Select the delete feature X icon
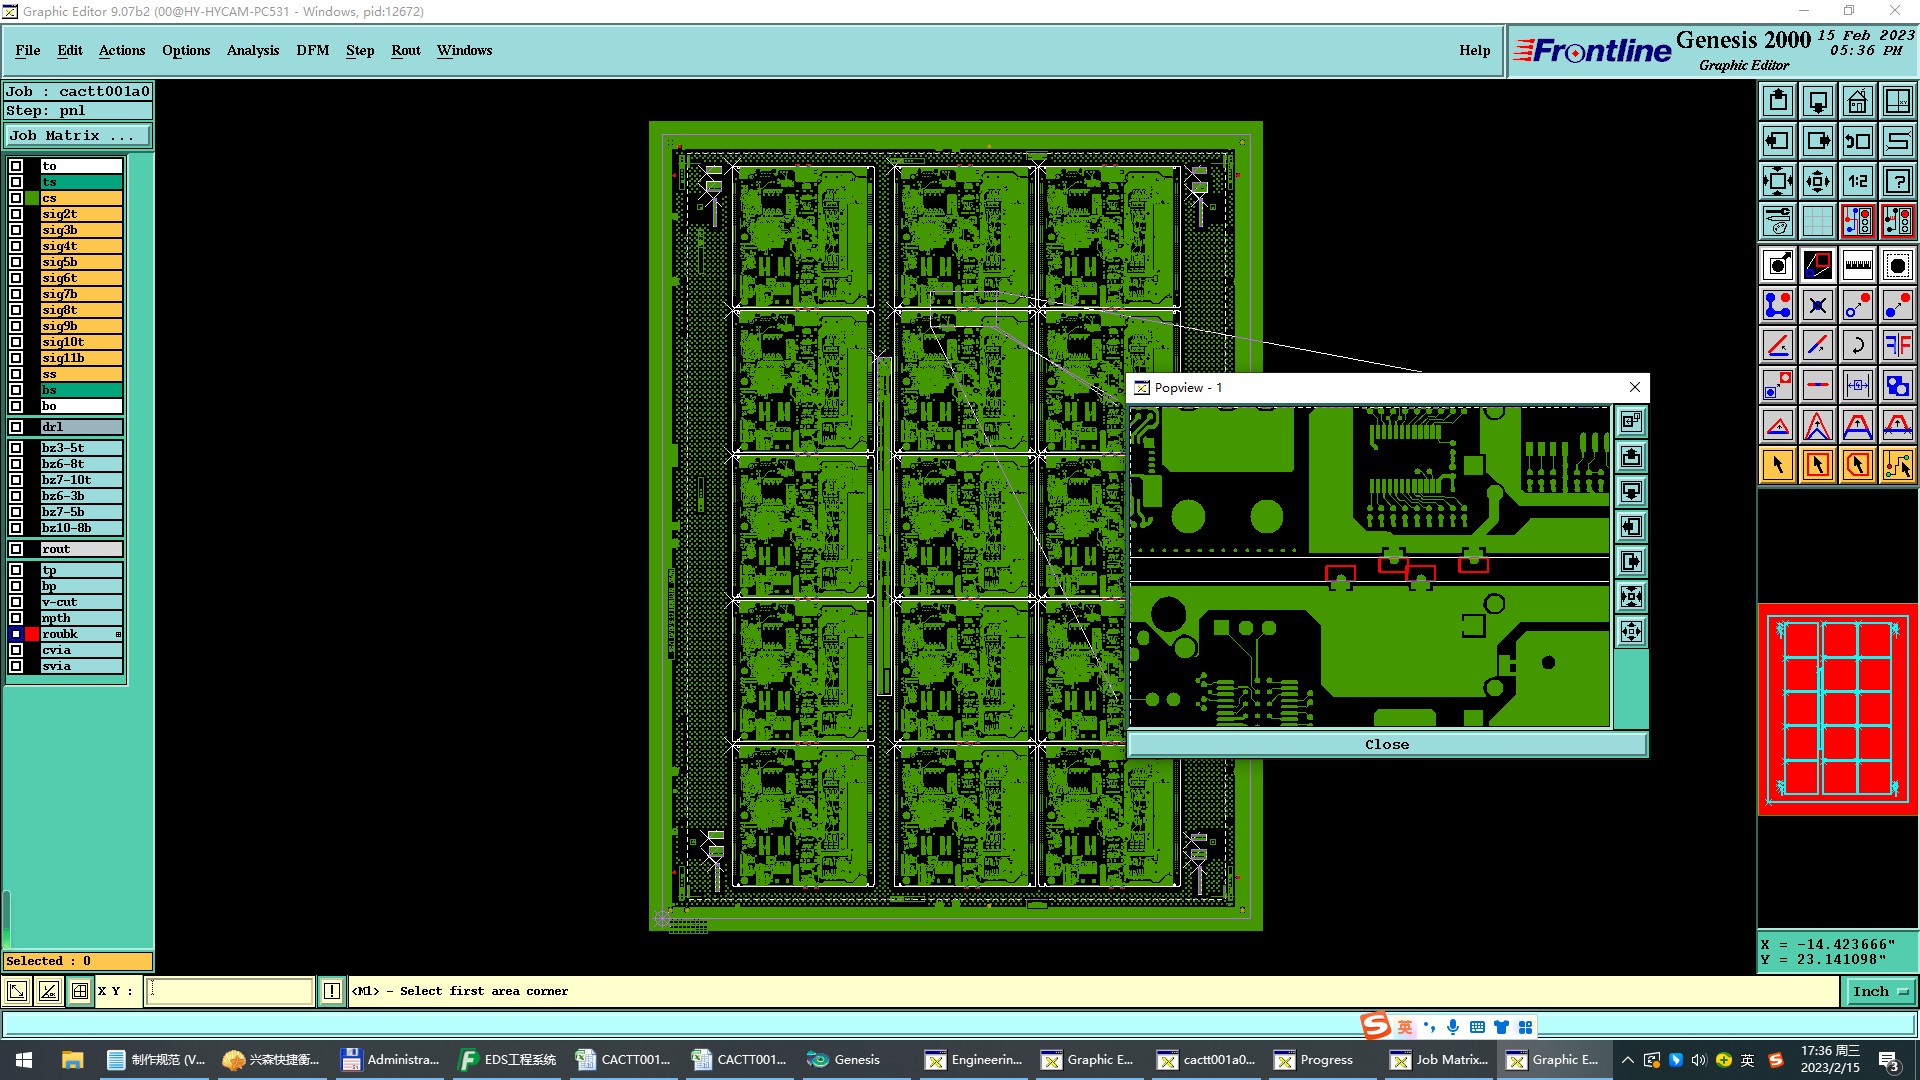The image size is (1920, 1080). tap(1817, 305)
